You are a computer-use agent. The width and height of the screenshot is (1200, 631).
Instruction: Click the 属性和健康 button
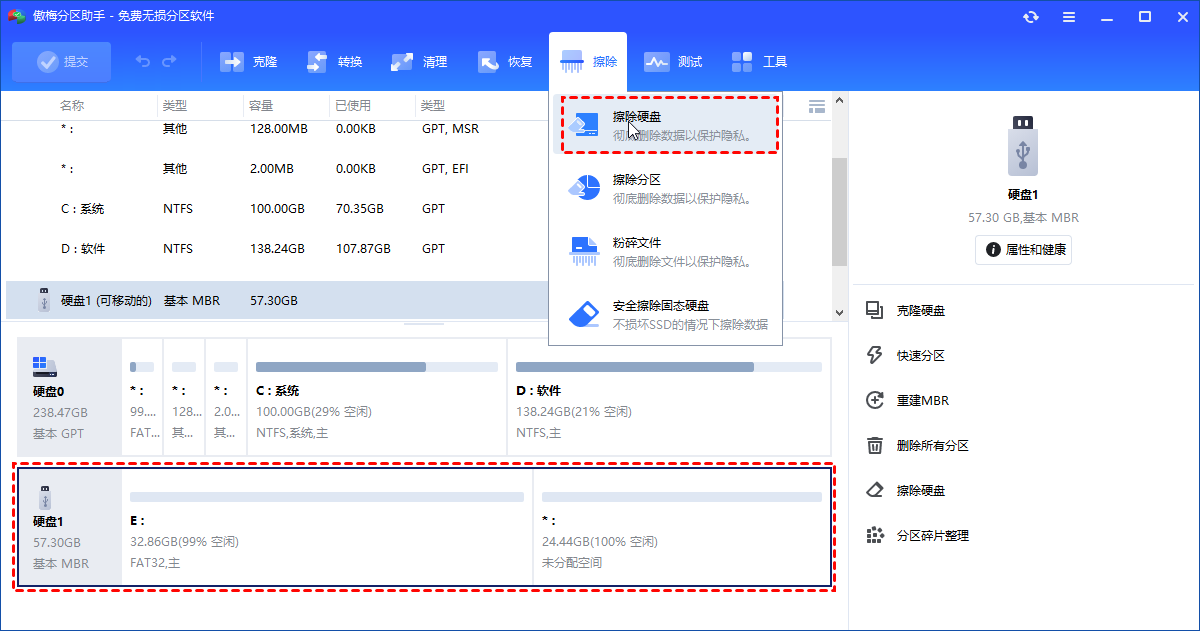[x=1023, y=250]
